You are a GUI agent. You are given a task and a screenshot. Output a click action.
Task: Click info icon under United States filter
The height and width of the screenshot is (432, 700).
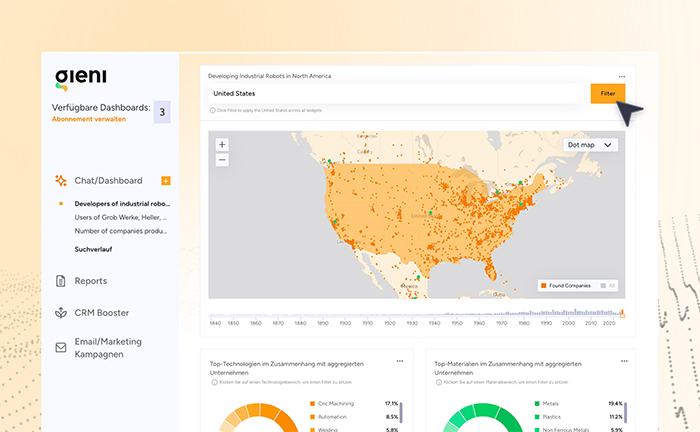pyautogui.click(x=212, y=110)
